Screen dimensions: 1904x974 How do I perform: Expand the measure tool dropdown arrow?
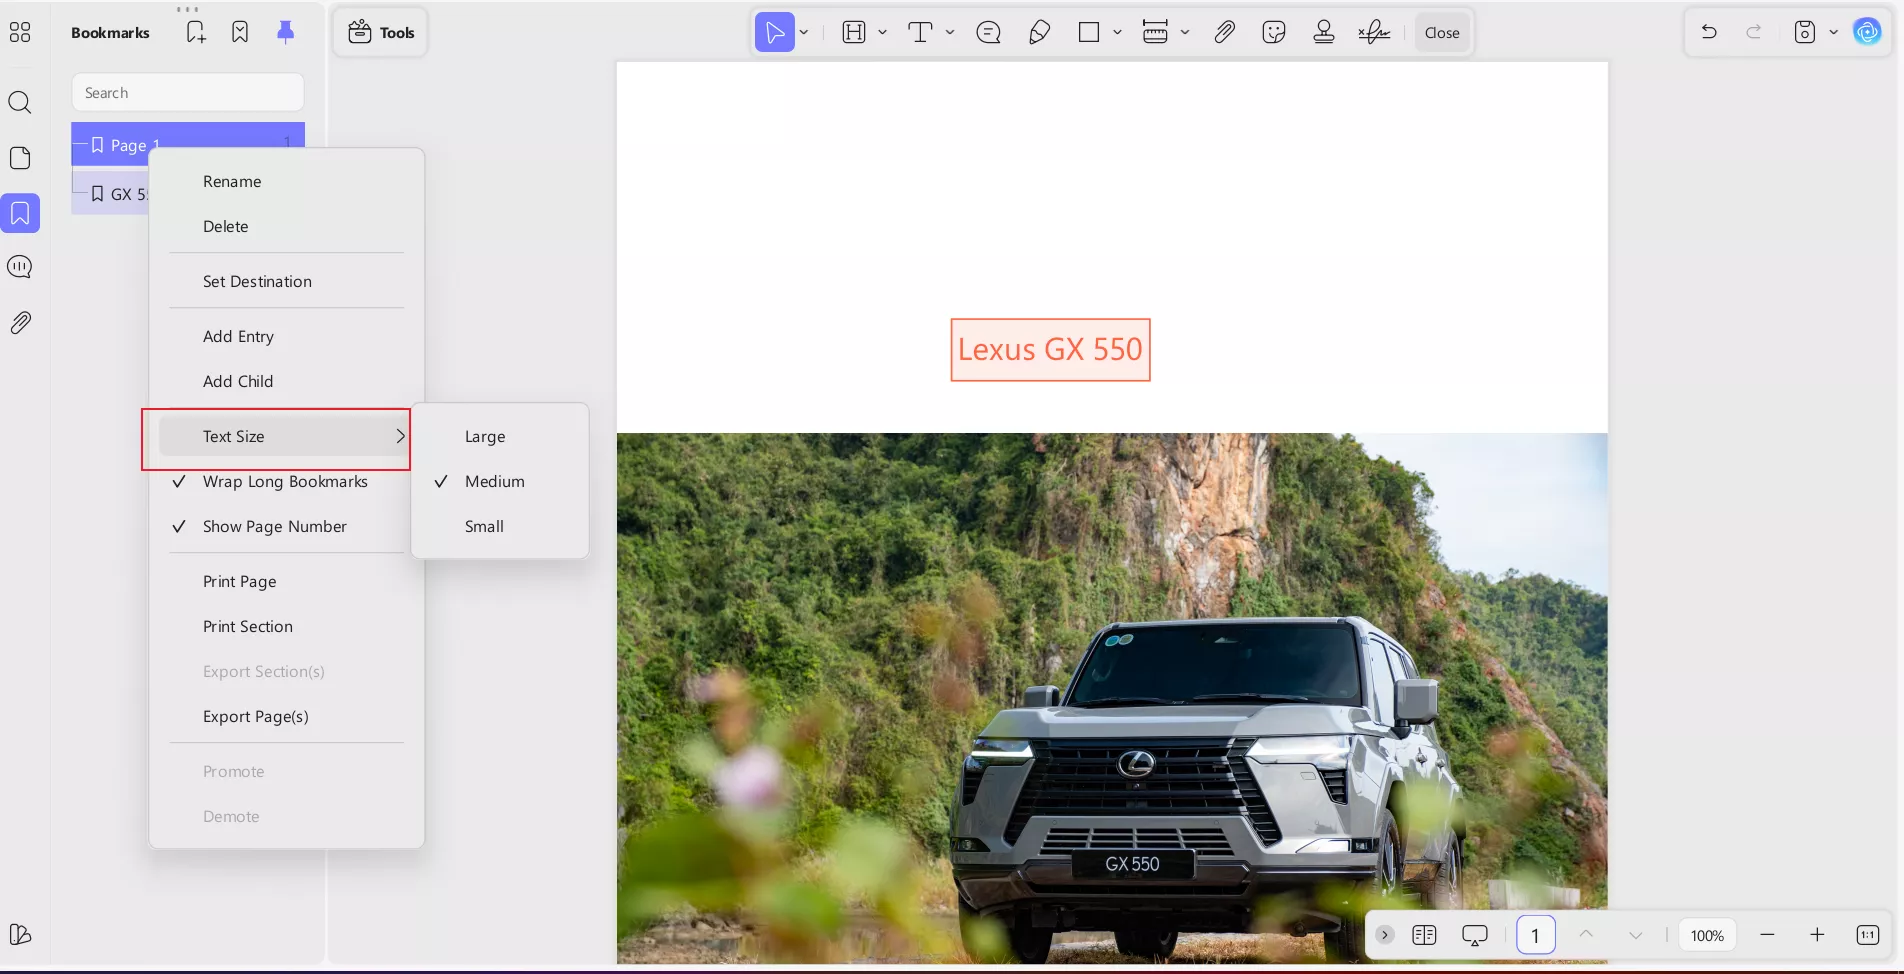point(1185,32)
